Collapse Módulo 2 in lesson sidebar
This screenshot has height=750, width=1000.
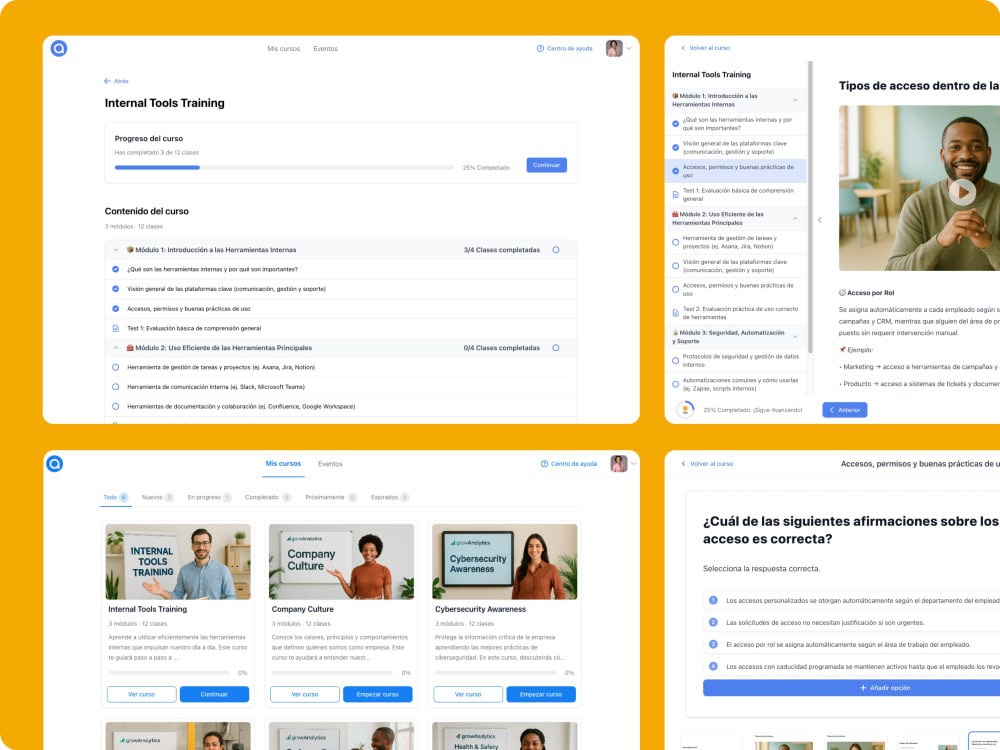[x=795, y=219]
